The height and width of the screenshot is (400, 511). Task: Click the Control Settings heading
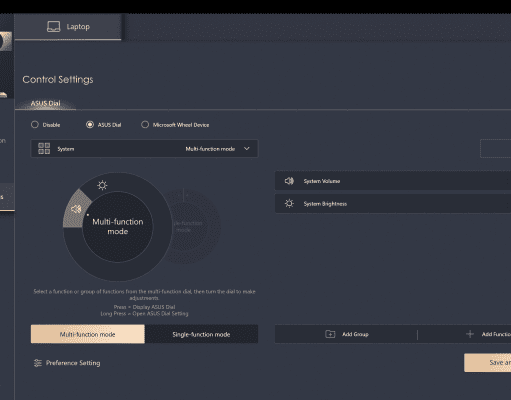coord(58,80)
